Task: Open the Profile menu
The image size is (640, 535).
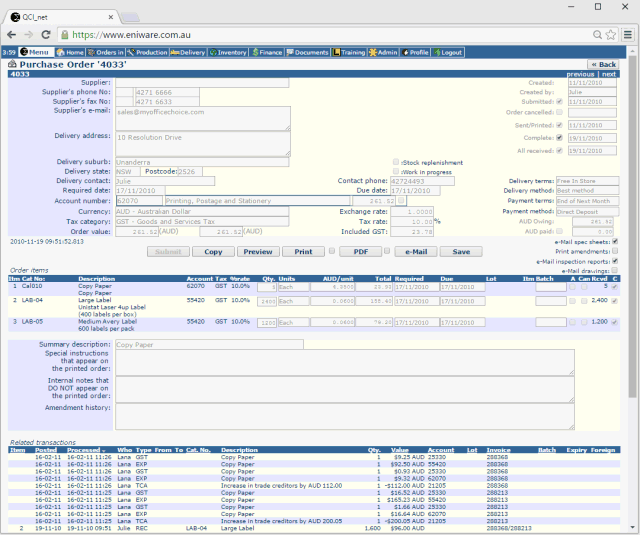Action: (x=415, y=52)
